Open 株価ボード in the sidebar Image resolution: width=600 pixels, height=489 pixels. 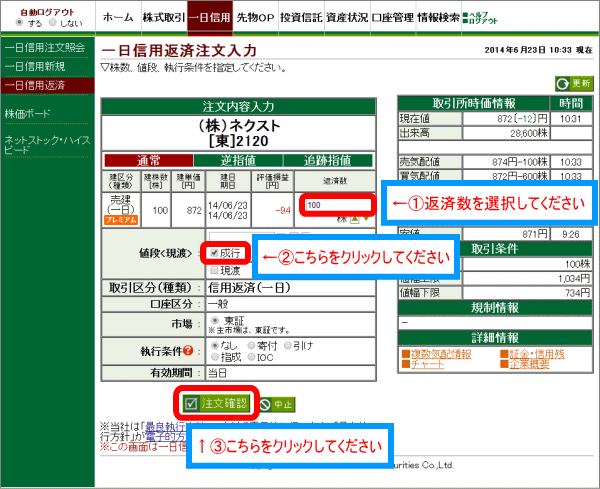[x=28, y=114]
